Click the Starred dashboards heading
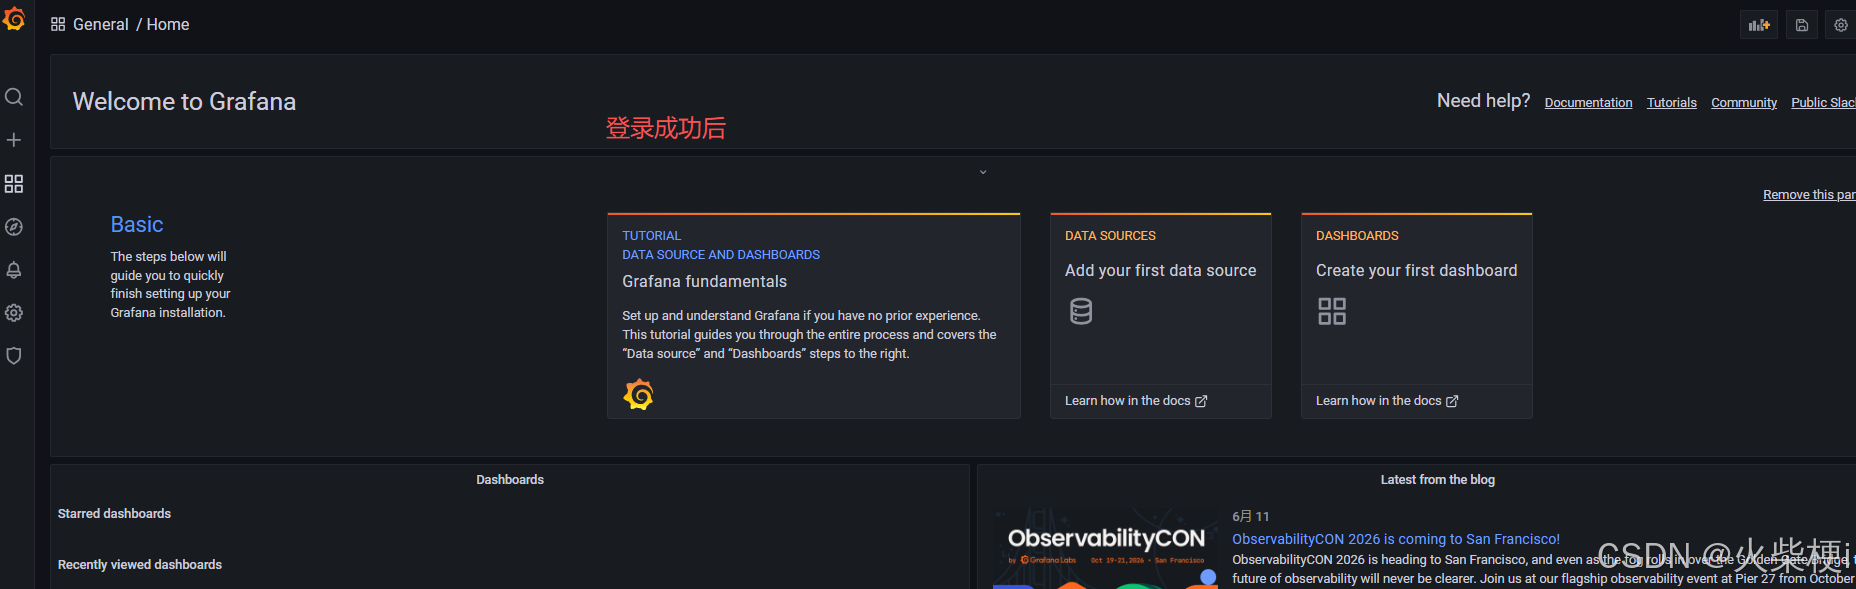Viewport: 1856px width, 589px height. [x=114, y=513]
